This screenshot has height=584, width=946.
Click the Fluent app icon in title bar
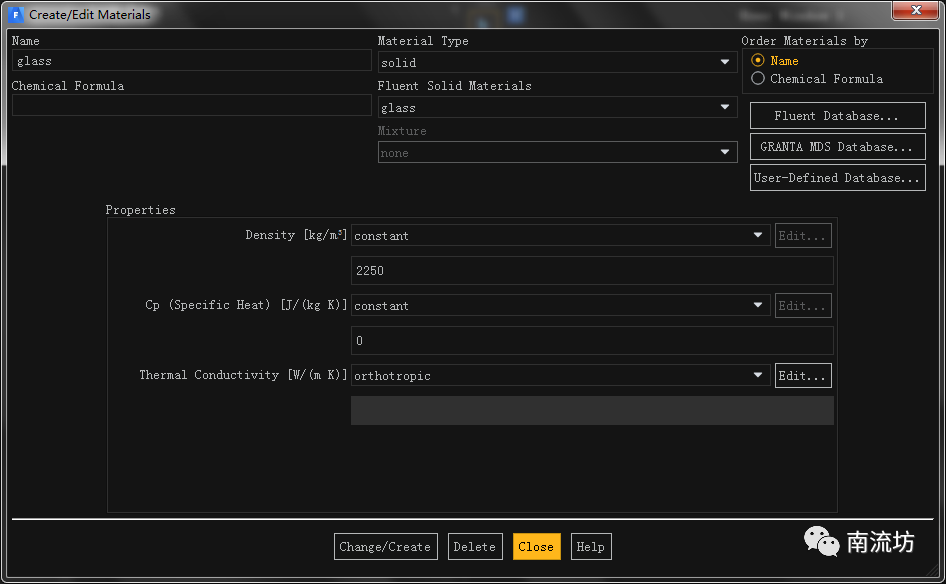(x=16, y=14)
